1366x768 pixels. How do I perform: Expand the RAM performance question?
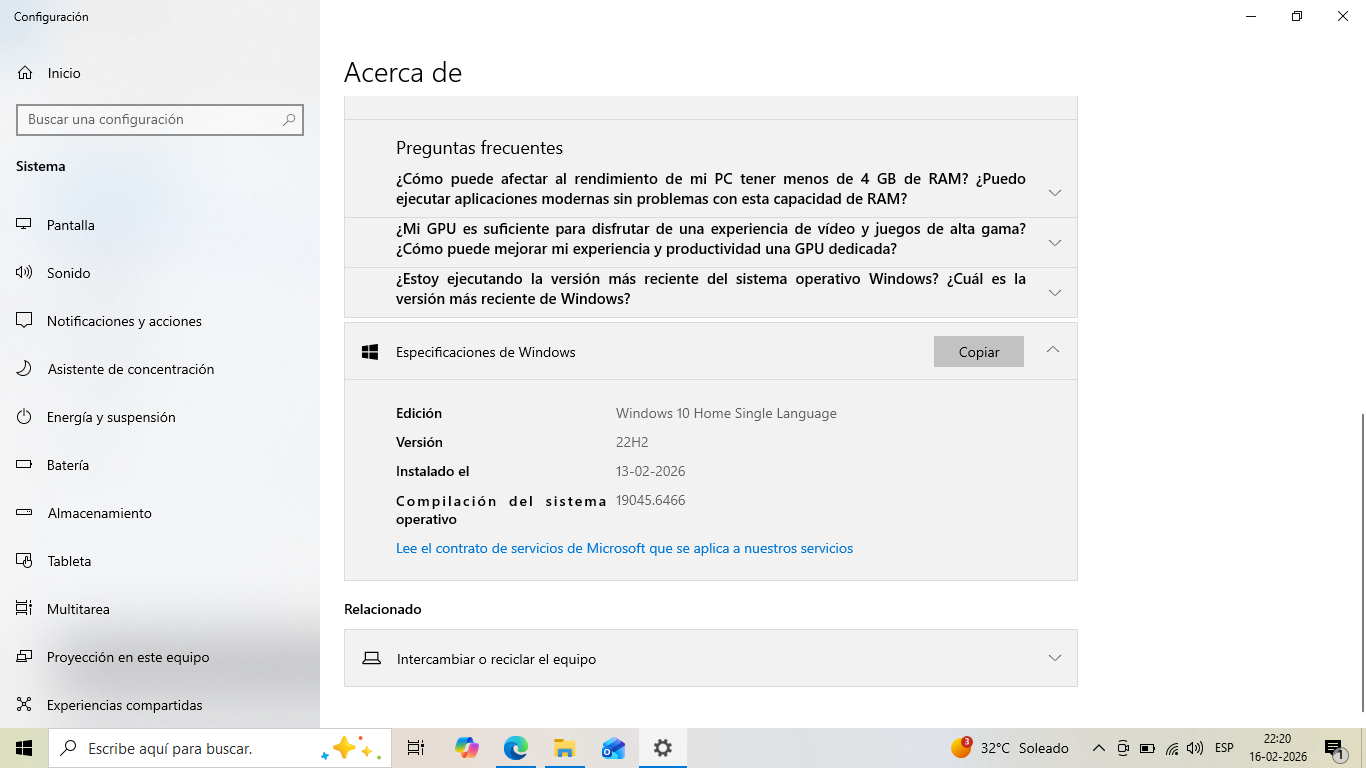point(1054,192)
